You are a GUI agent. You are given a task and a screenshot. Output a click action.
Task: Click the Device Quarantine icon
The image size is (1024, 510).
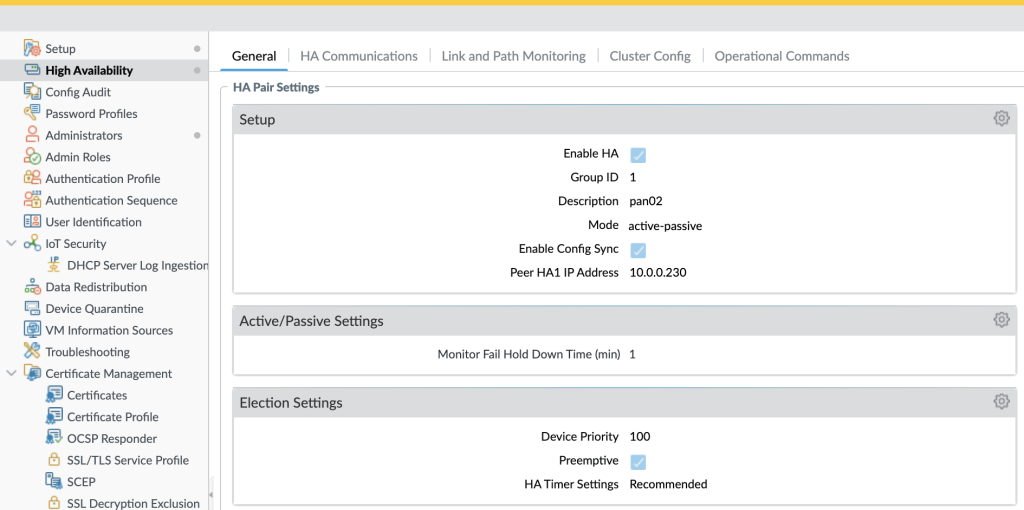click(32, 309)
